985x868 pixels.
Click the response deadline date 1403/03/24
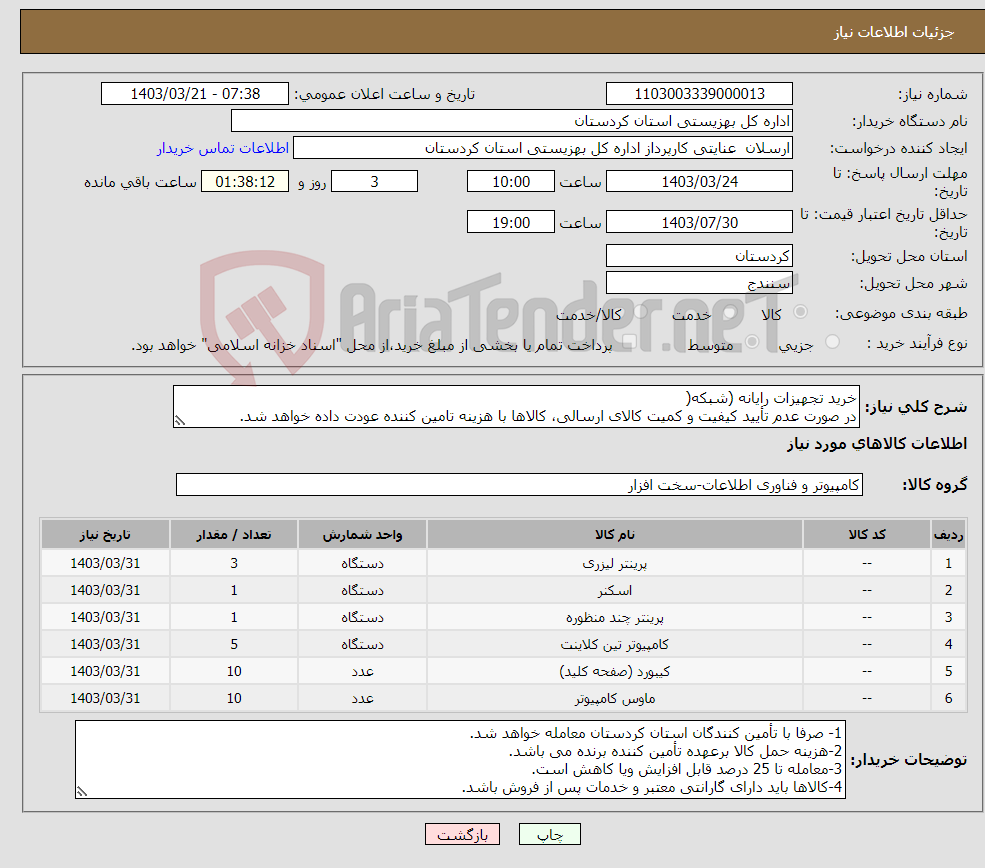tap(699, 182)
